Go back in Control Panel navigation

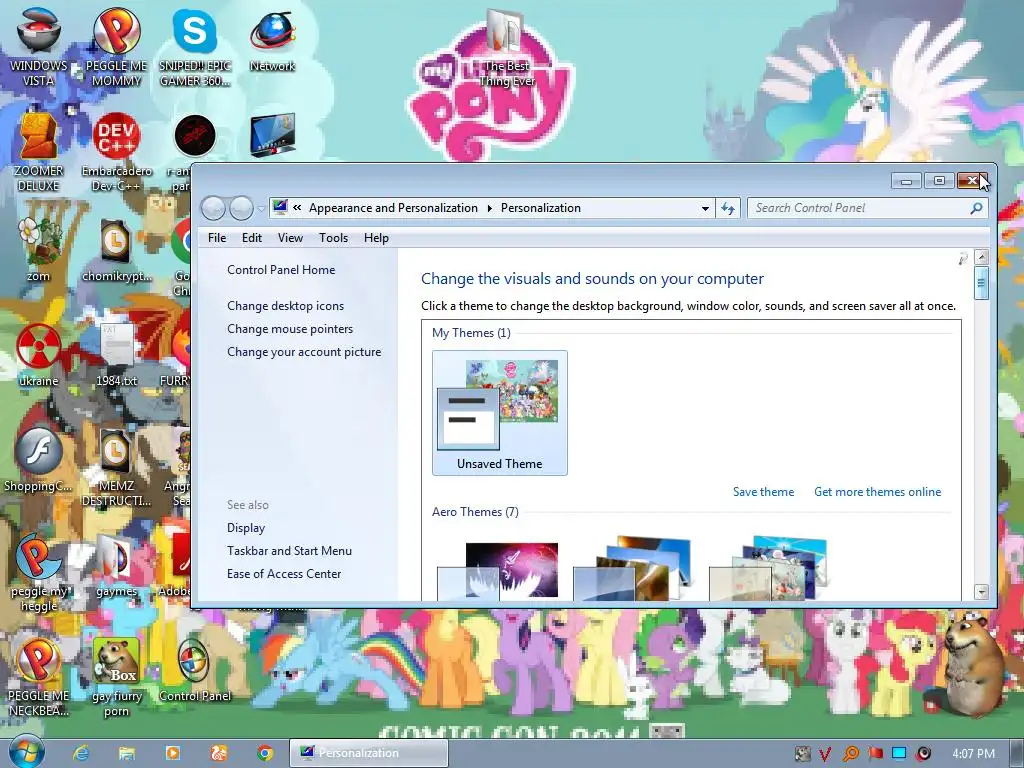213,208
